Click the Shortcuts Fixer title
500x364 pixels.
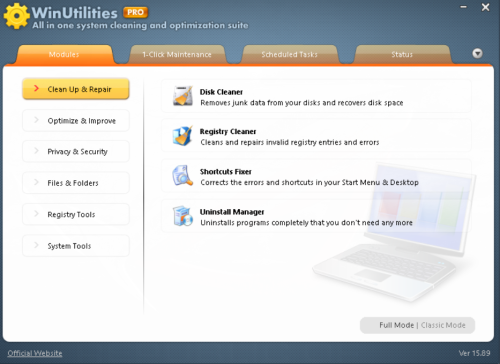tap(226, 172)
